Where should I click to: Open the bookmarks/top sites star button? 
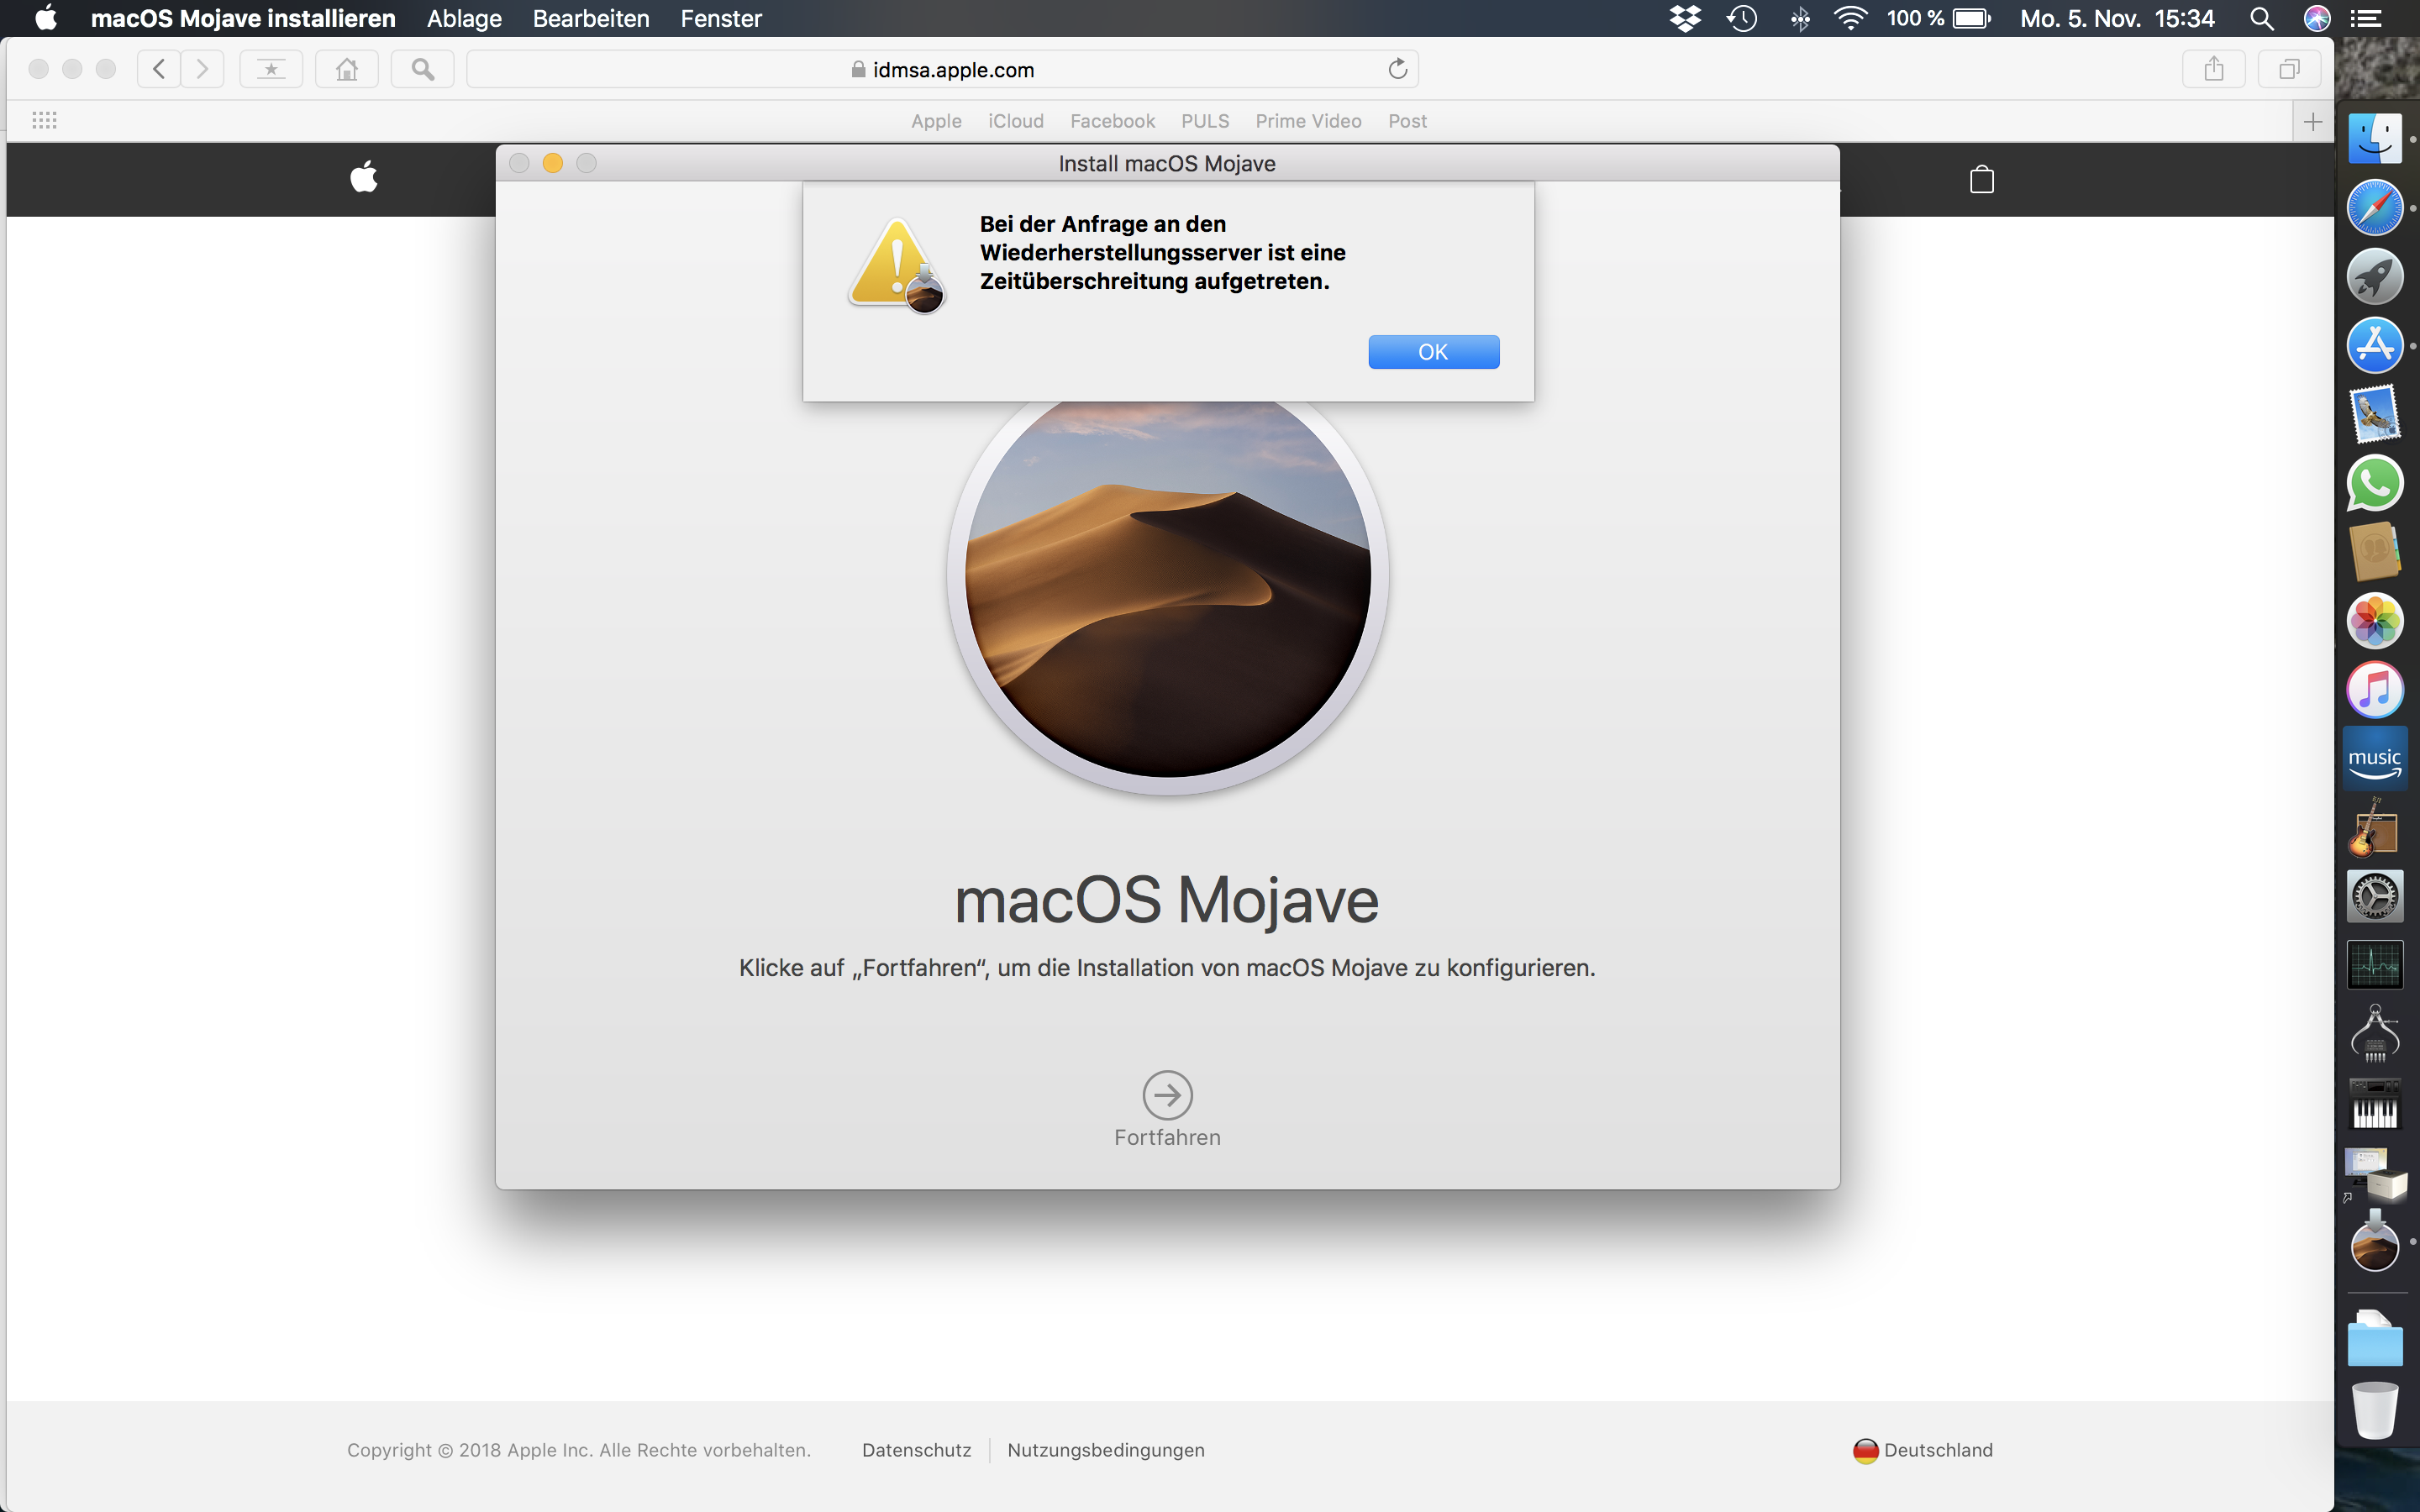click(x=271, y=69)
